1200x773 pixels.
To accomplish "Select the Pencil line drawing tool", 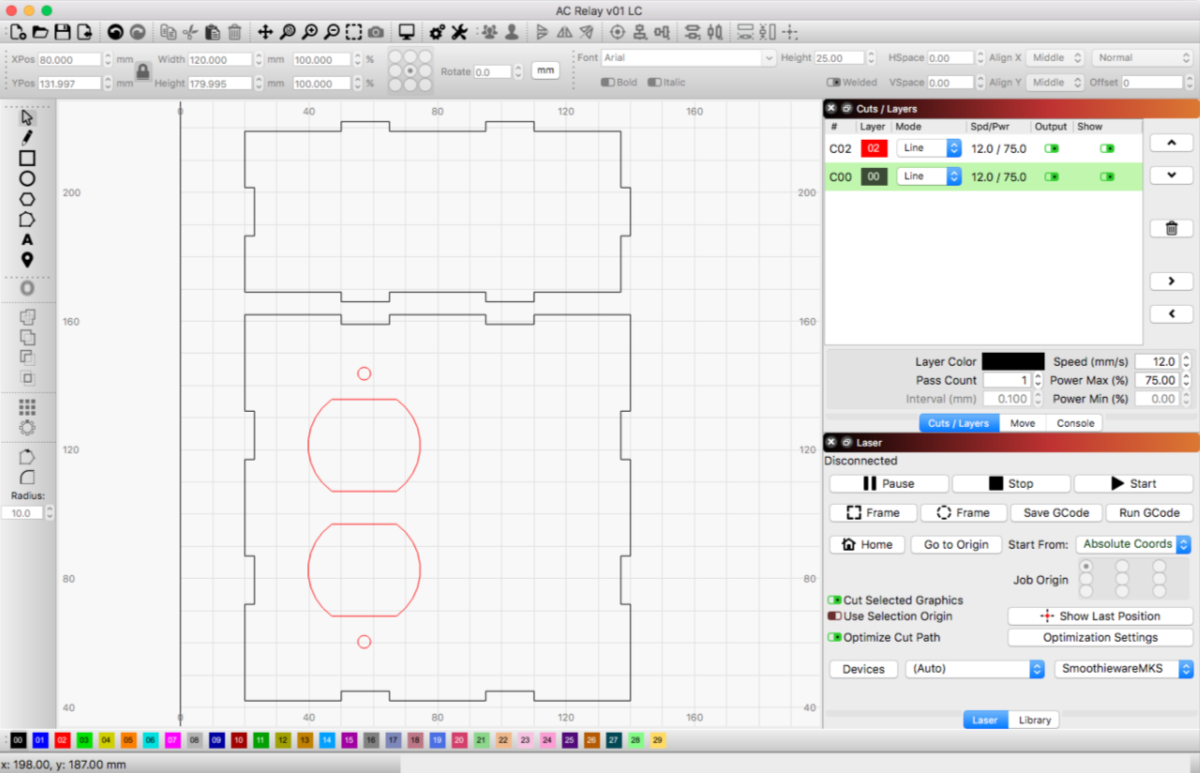I will coord(27,137).
